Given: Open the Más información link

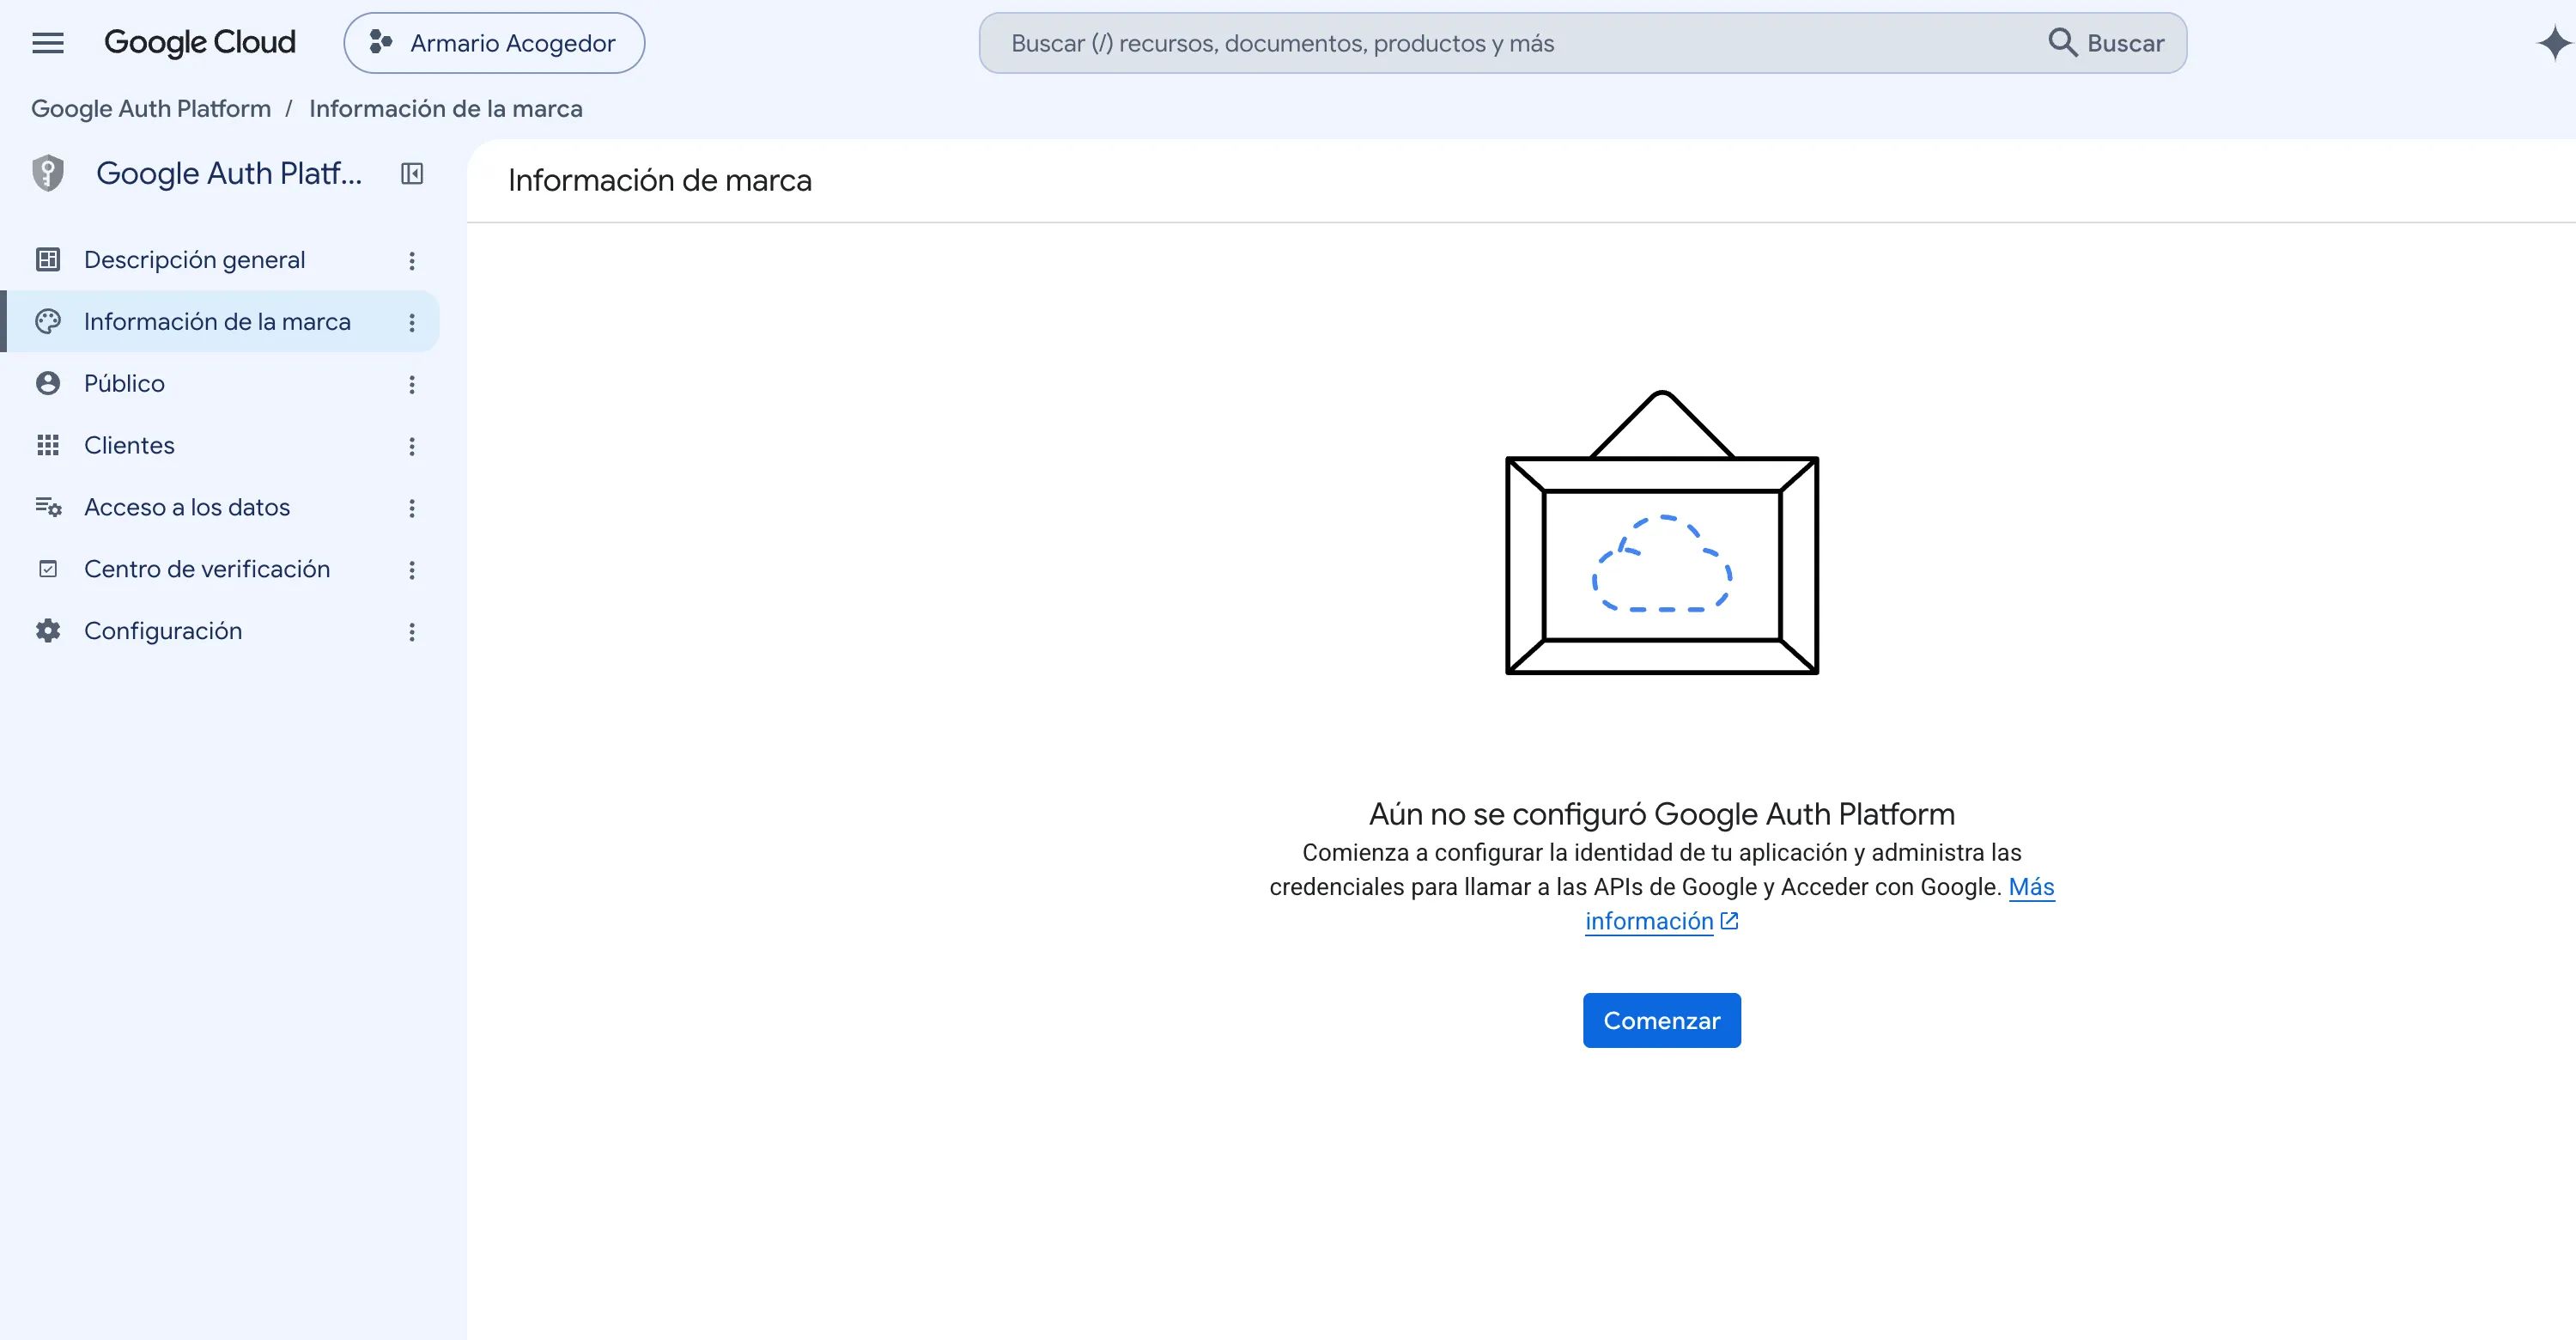Looking at the screenshot, I should pos(1650,922).
